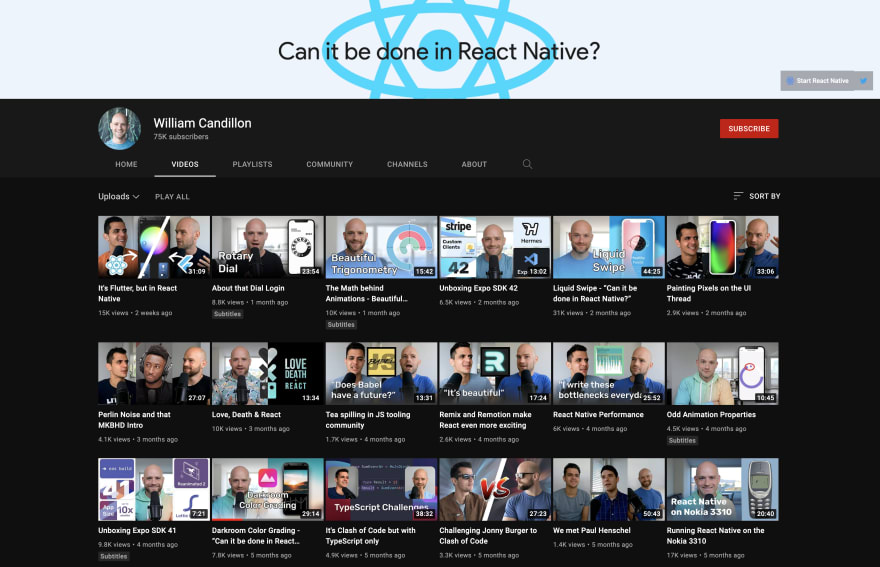Click the Twitter icon on the banner
The width and height of the screenshot is (880, 567).
tap(863, 81)
